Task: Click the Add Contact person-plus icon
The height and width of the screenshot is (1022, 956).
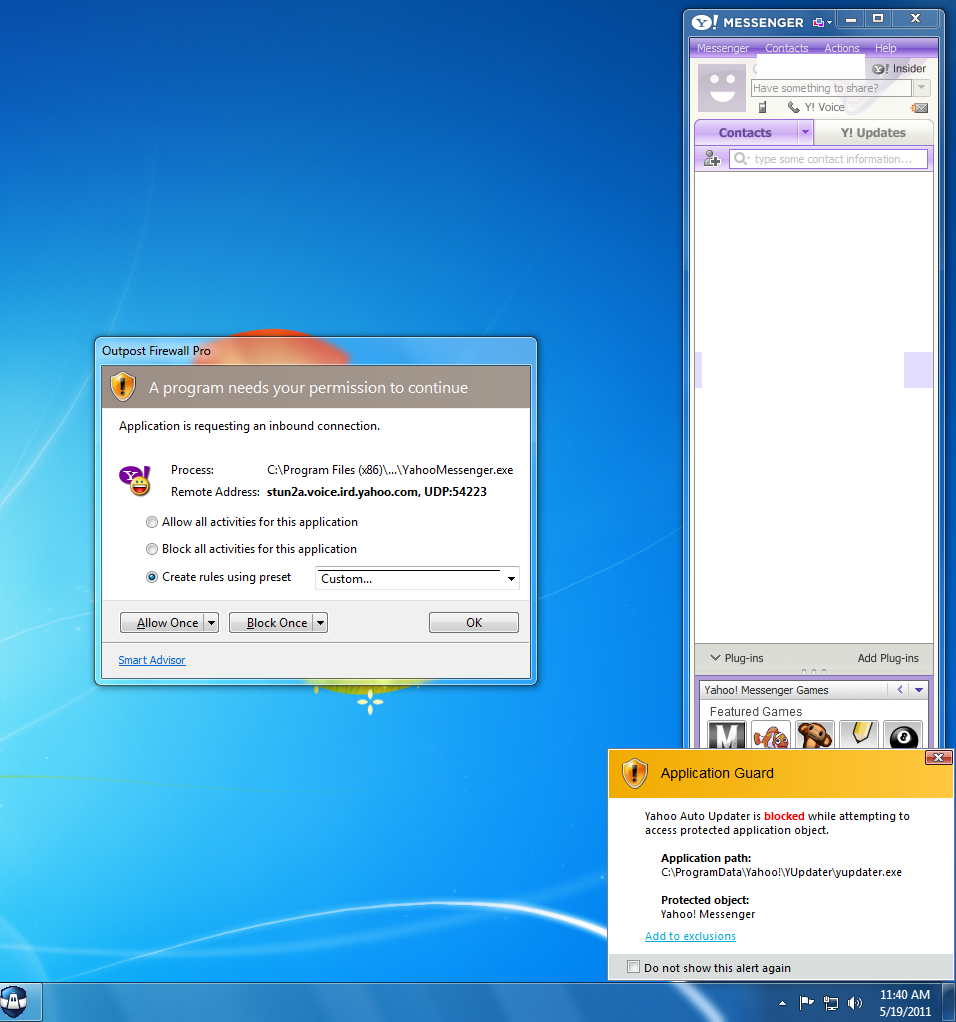Action: [712, 158]
